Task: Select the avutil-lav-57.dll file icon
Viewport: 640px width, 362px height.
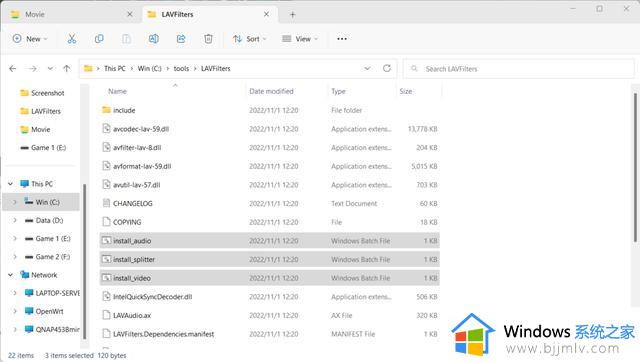Action: pos(106,184)
